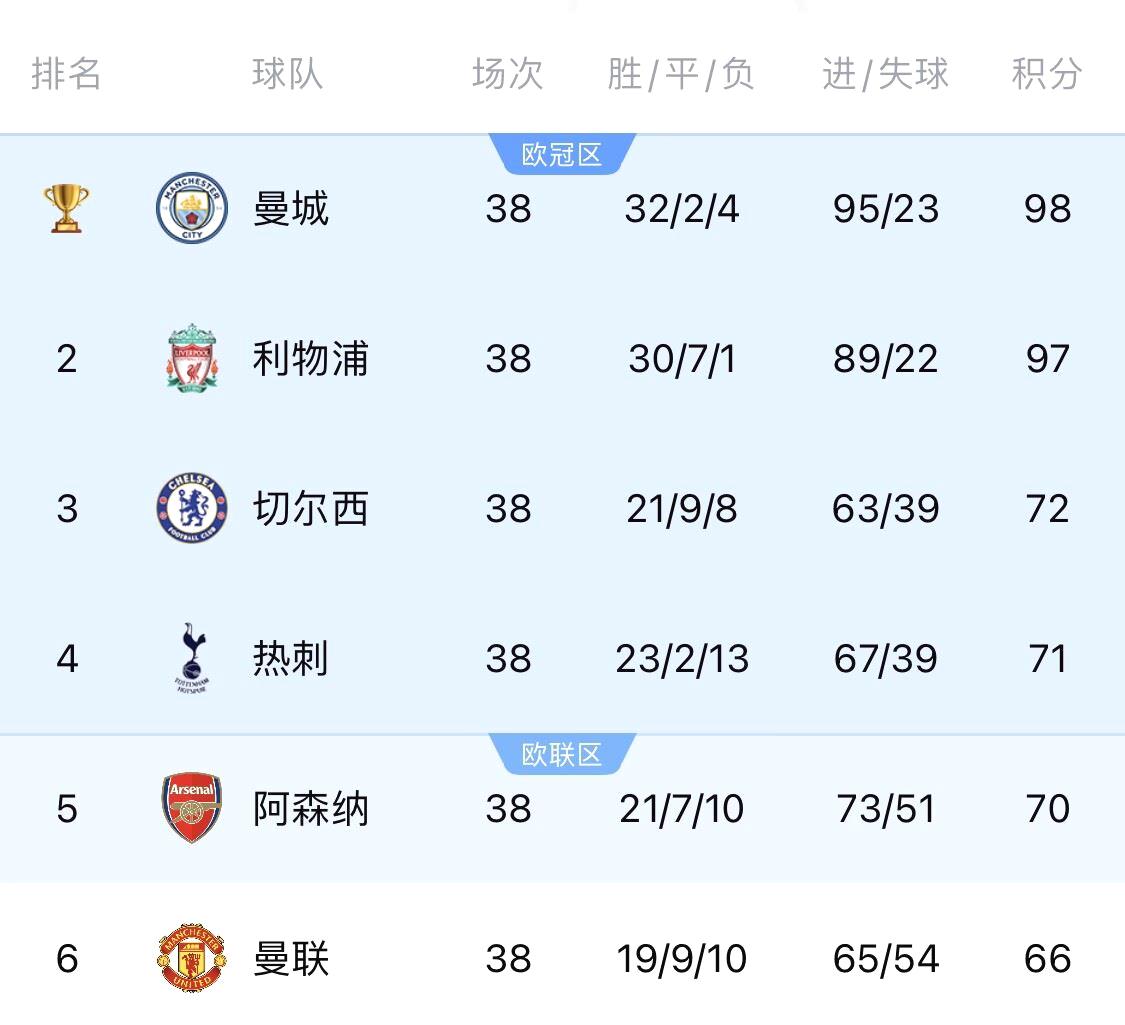This screenshot has height=1025, width=1125.
Task: Open the Manchester City club crest
Action: (192, 208)
